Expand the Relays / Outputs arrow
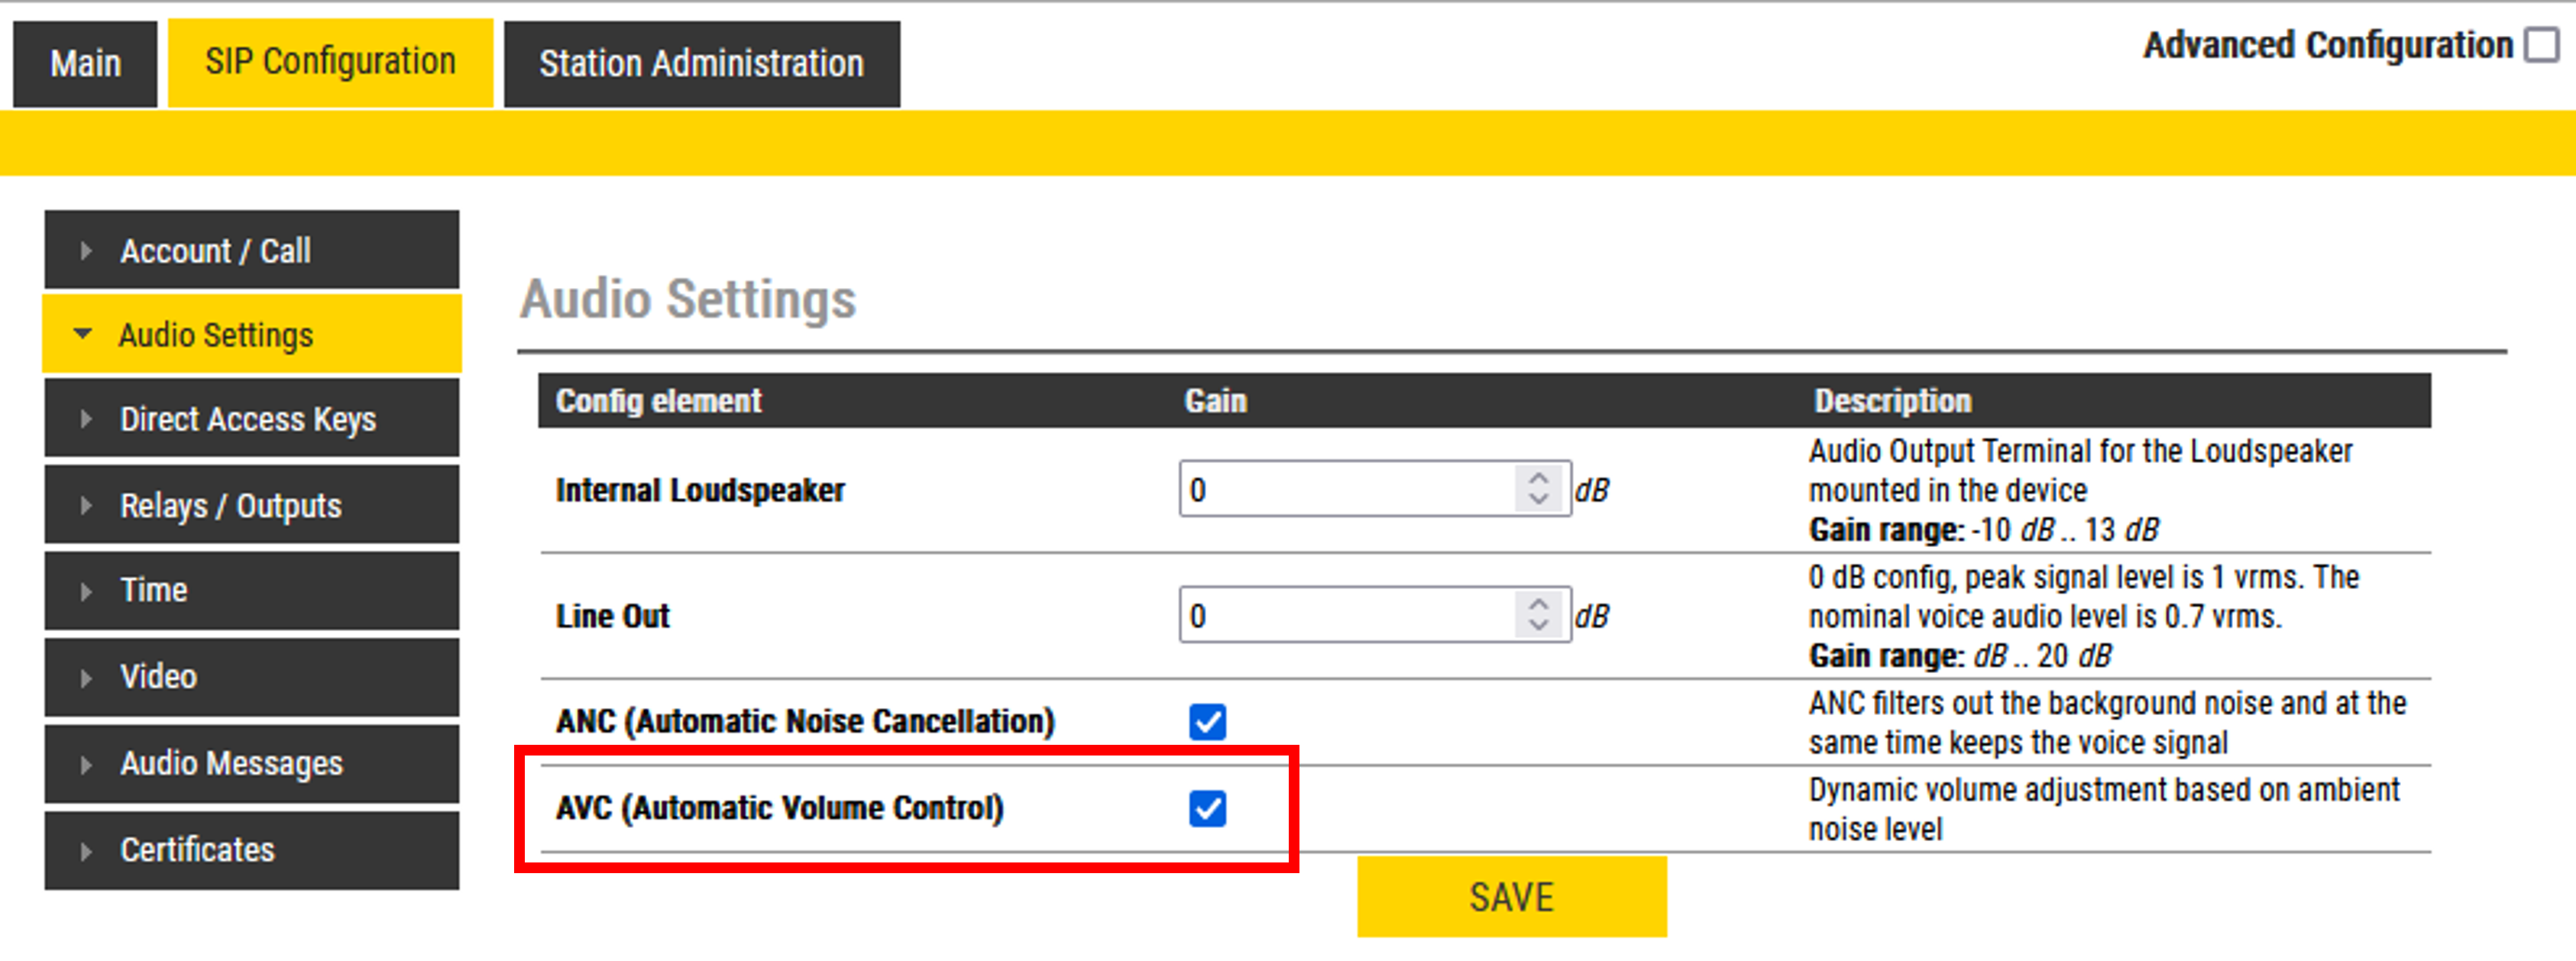 [x=86, y=505]
